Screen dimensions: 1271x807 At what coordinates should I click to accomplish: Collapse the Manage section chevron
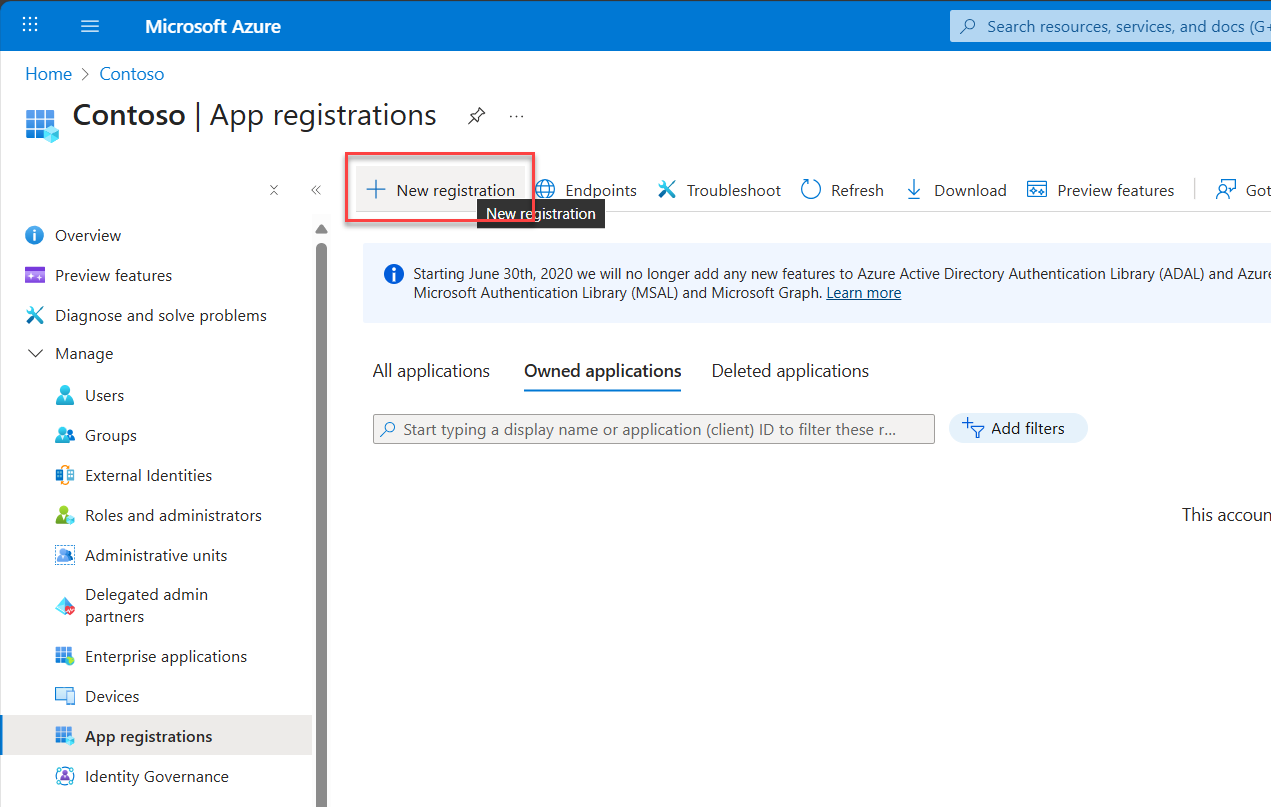[35, 354]
